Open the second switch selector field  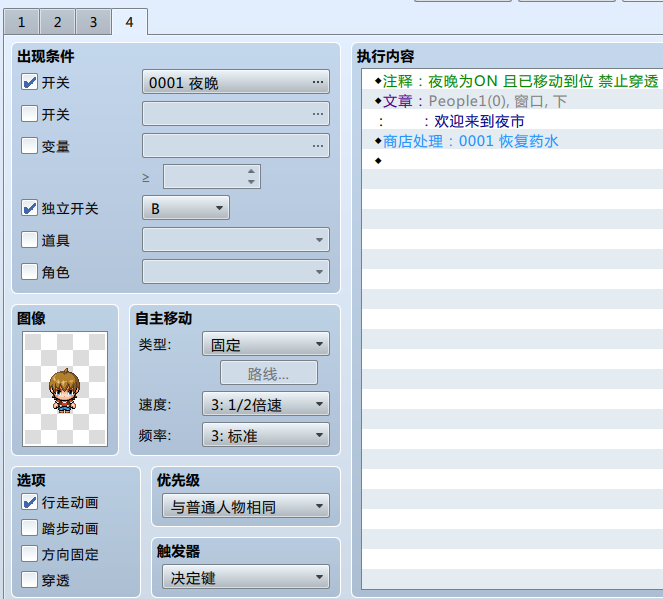[236, 114]
